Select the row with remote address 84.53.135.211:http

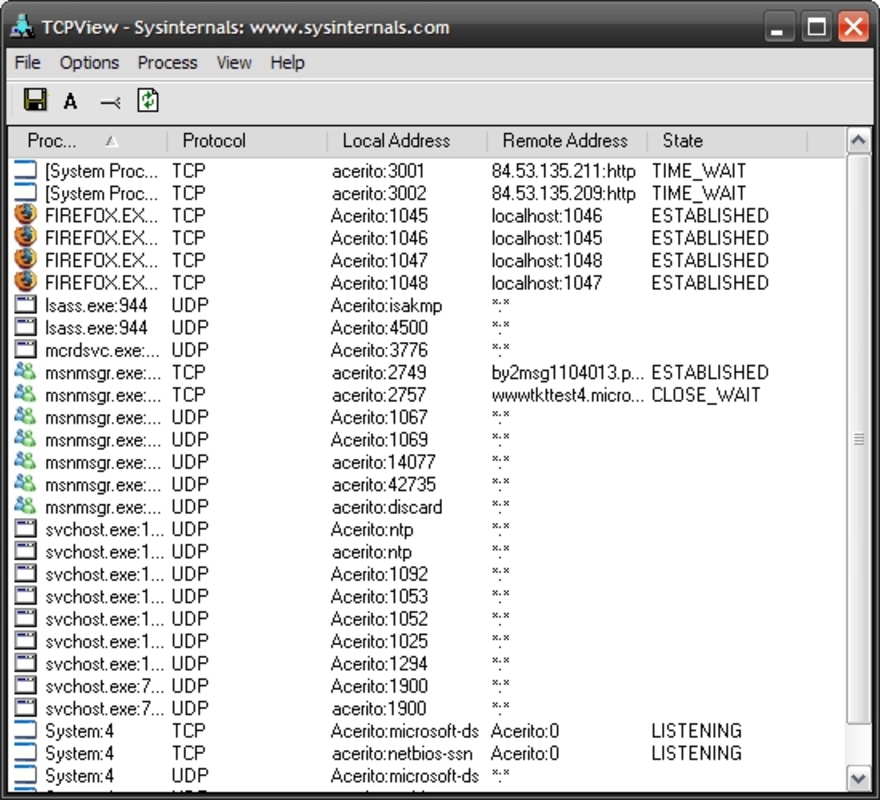click(x=563, y=171)
